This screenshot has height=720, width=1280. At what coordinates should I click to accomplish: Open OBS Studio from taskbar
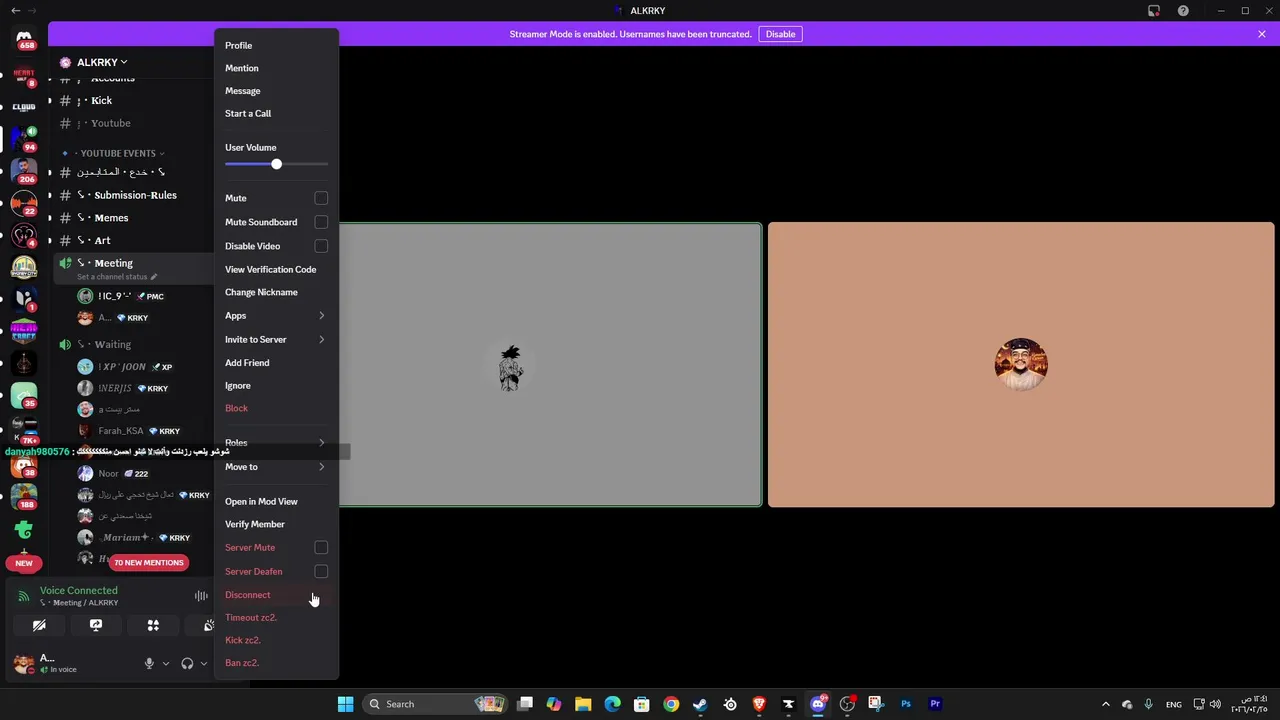847,704
